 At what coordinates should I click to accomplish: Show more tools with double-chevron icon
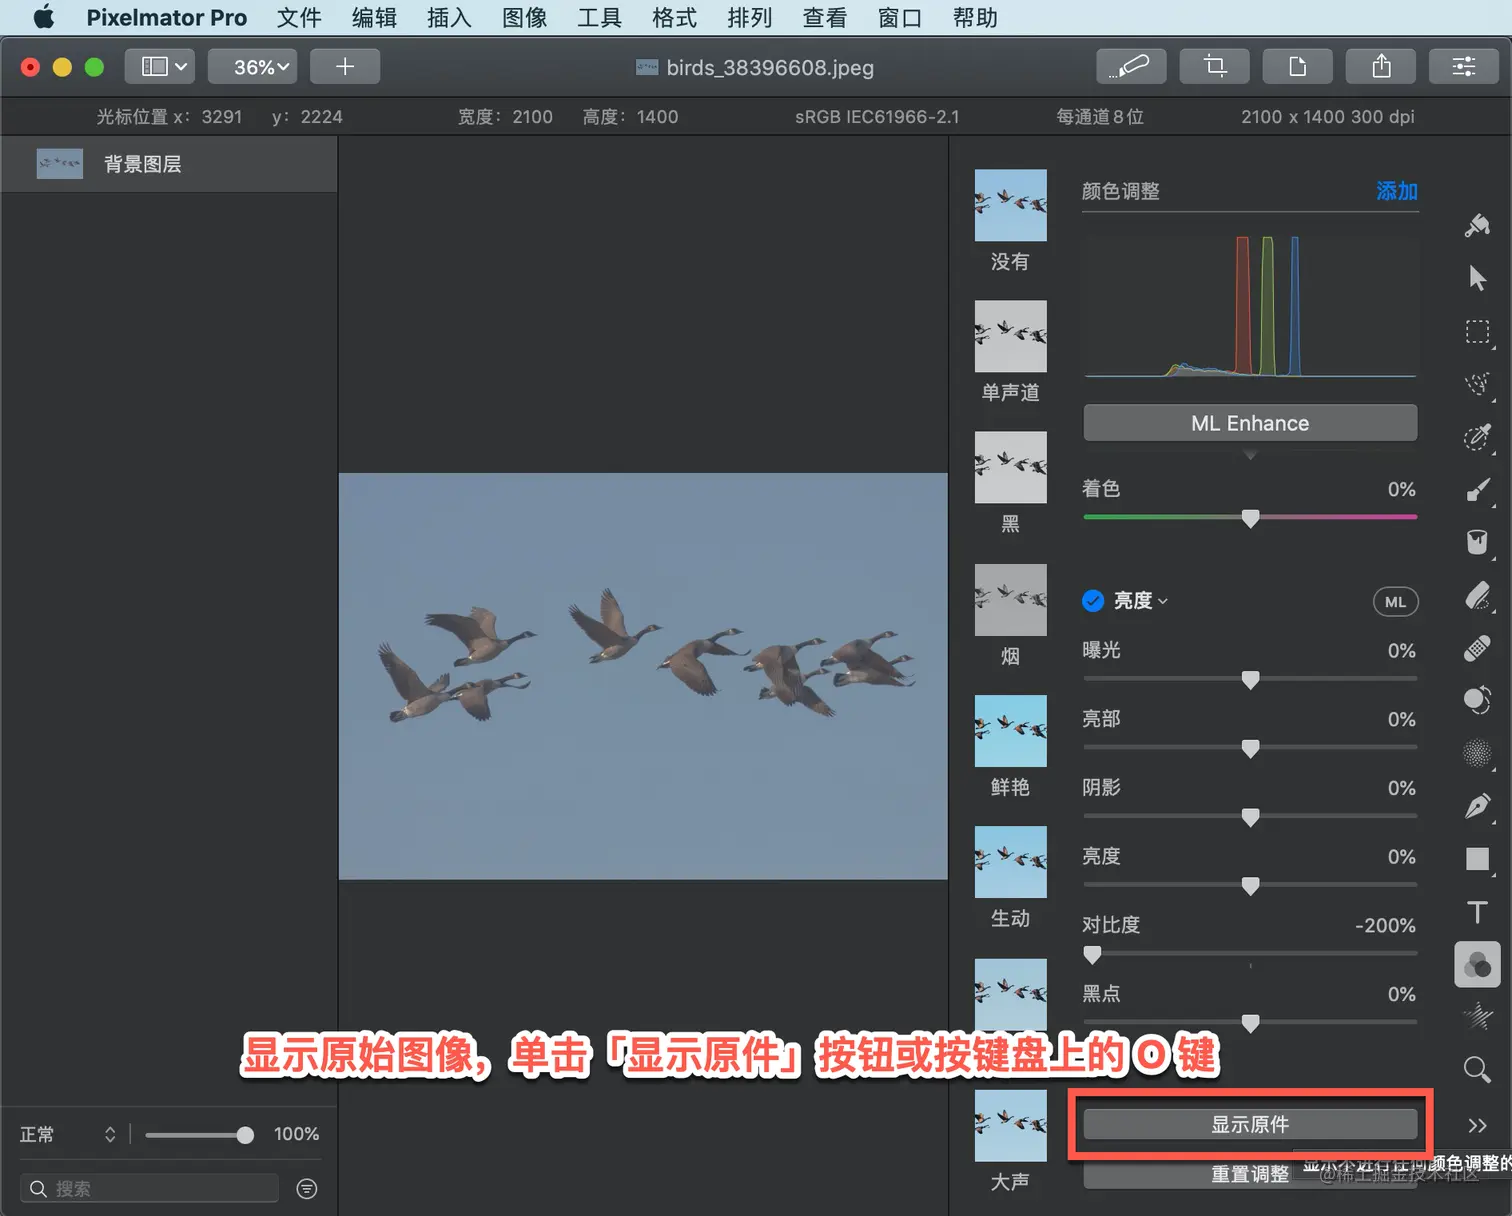pyautogui.click(x=1477, y=1125)
